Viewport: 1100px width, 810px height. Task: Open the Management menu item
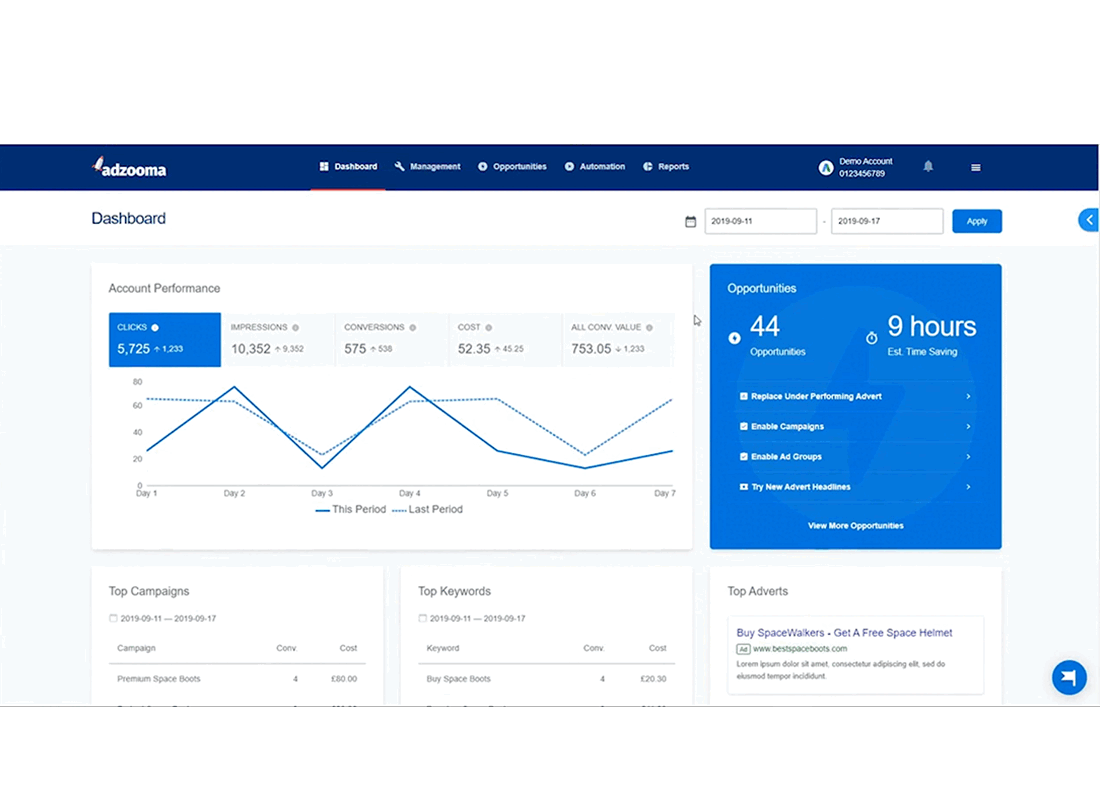[427, 167]
